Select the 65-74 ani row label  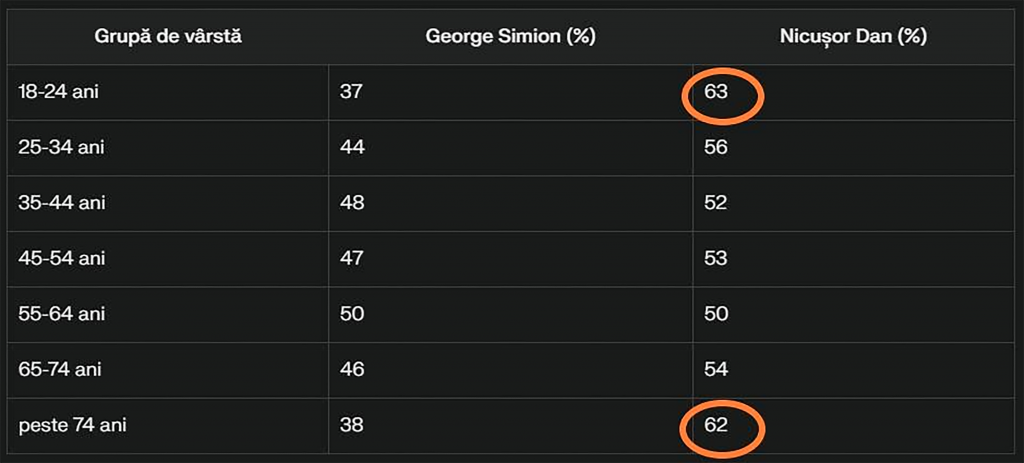click(x=60, y=370)
